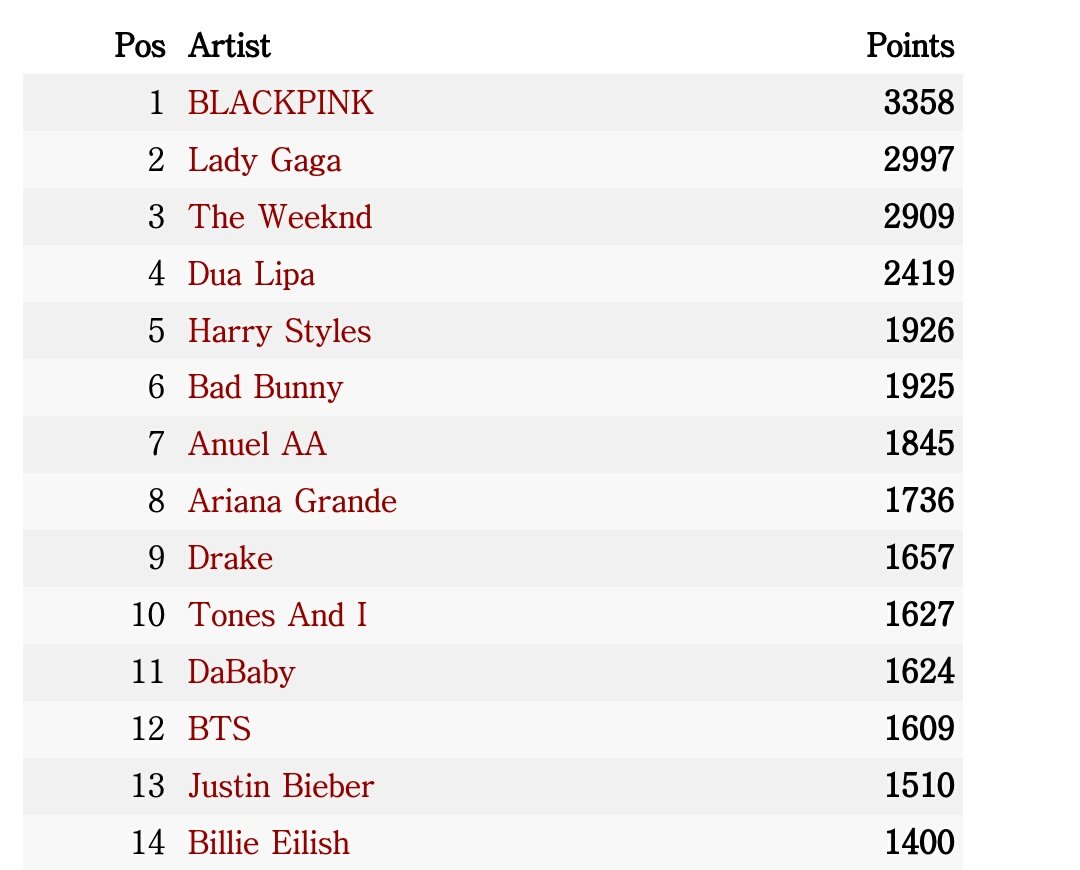Select Ariana Grande link
The image size is (1080, 870).
[x=292, y=501]
